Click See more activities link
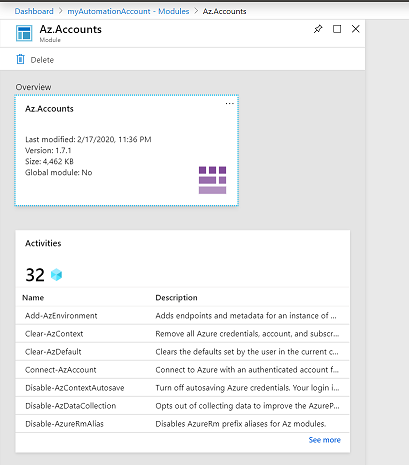This screenshot has height=465, width=409. [x=324, y=440]
